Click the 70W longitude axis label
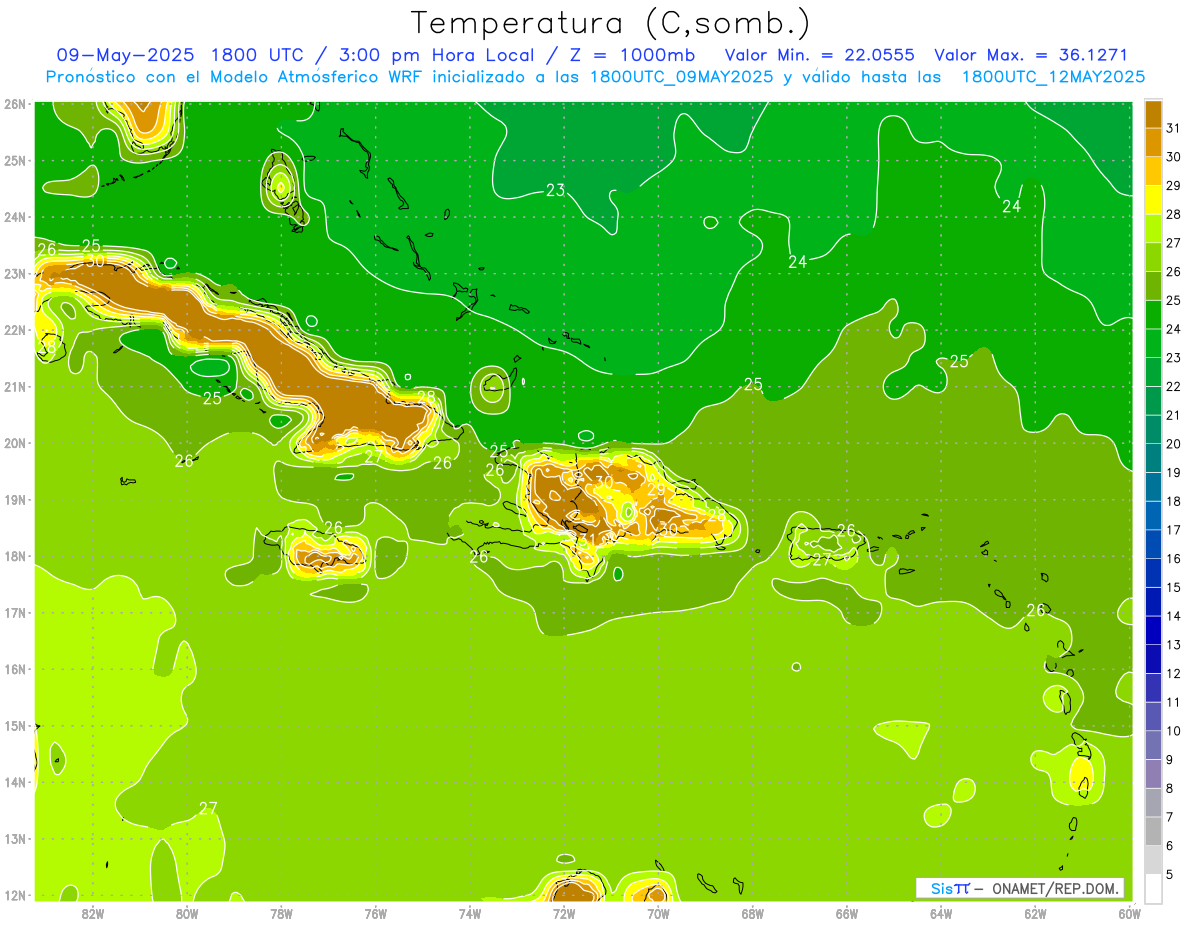 pyautogui.click(x=658, y=913)
